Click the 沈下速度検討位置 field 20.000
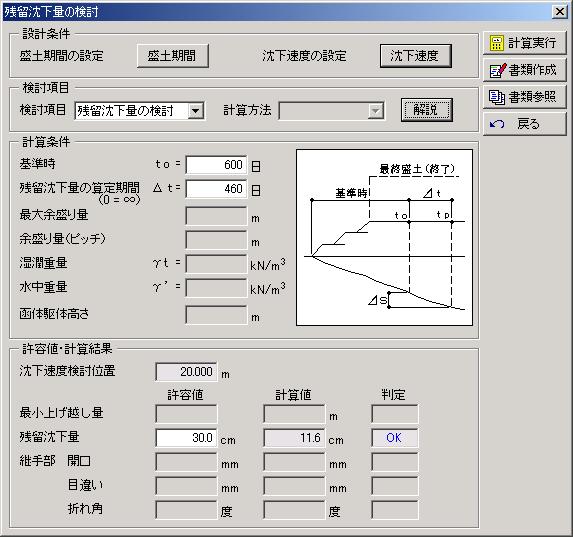This screenshot has width=573, height=537. [186, 372]
